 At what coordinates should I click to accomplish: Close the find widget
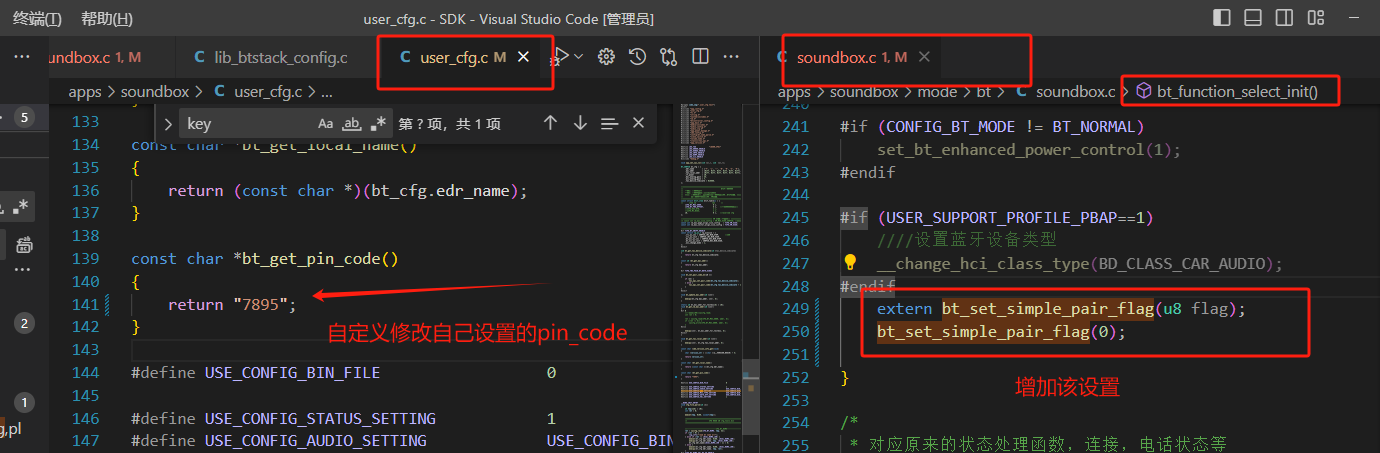coord(638,123)
